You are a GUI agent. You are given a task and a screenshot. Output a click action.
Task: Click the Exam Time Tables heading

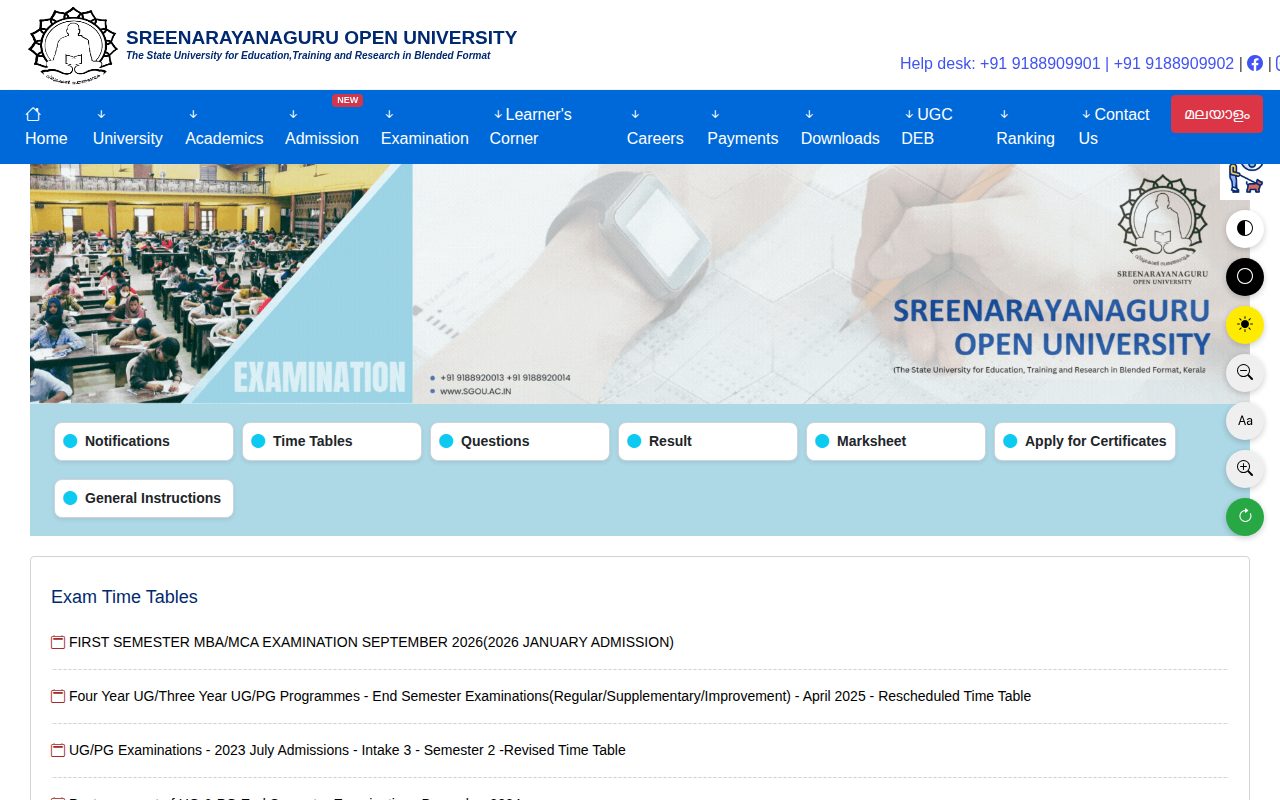124,597
